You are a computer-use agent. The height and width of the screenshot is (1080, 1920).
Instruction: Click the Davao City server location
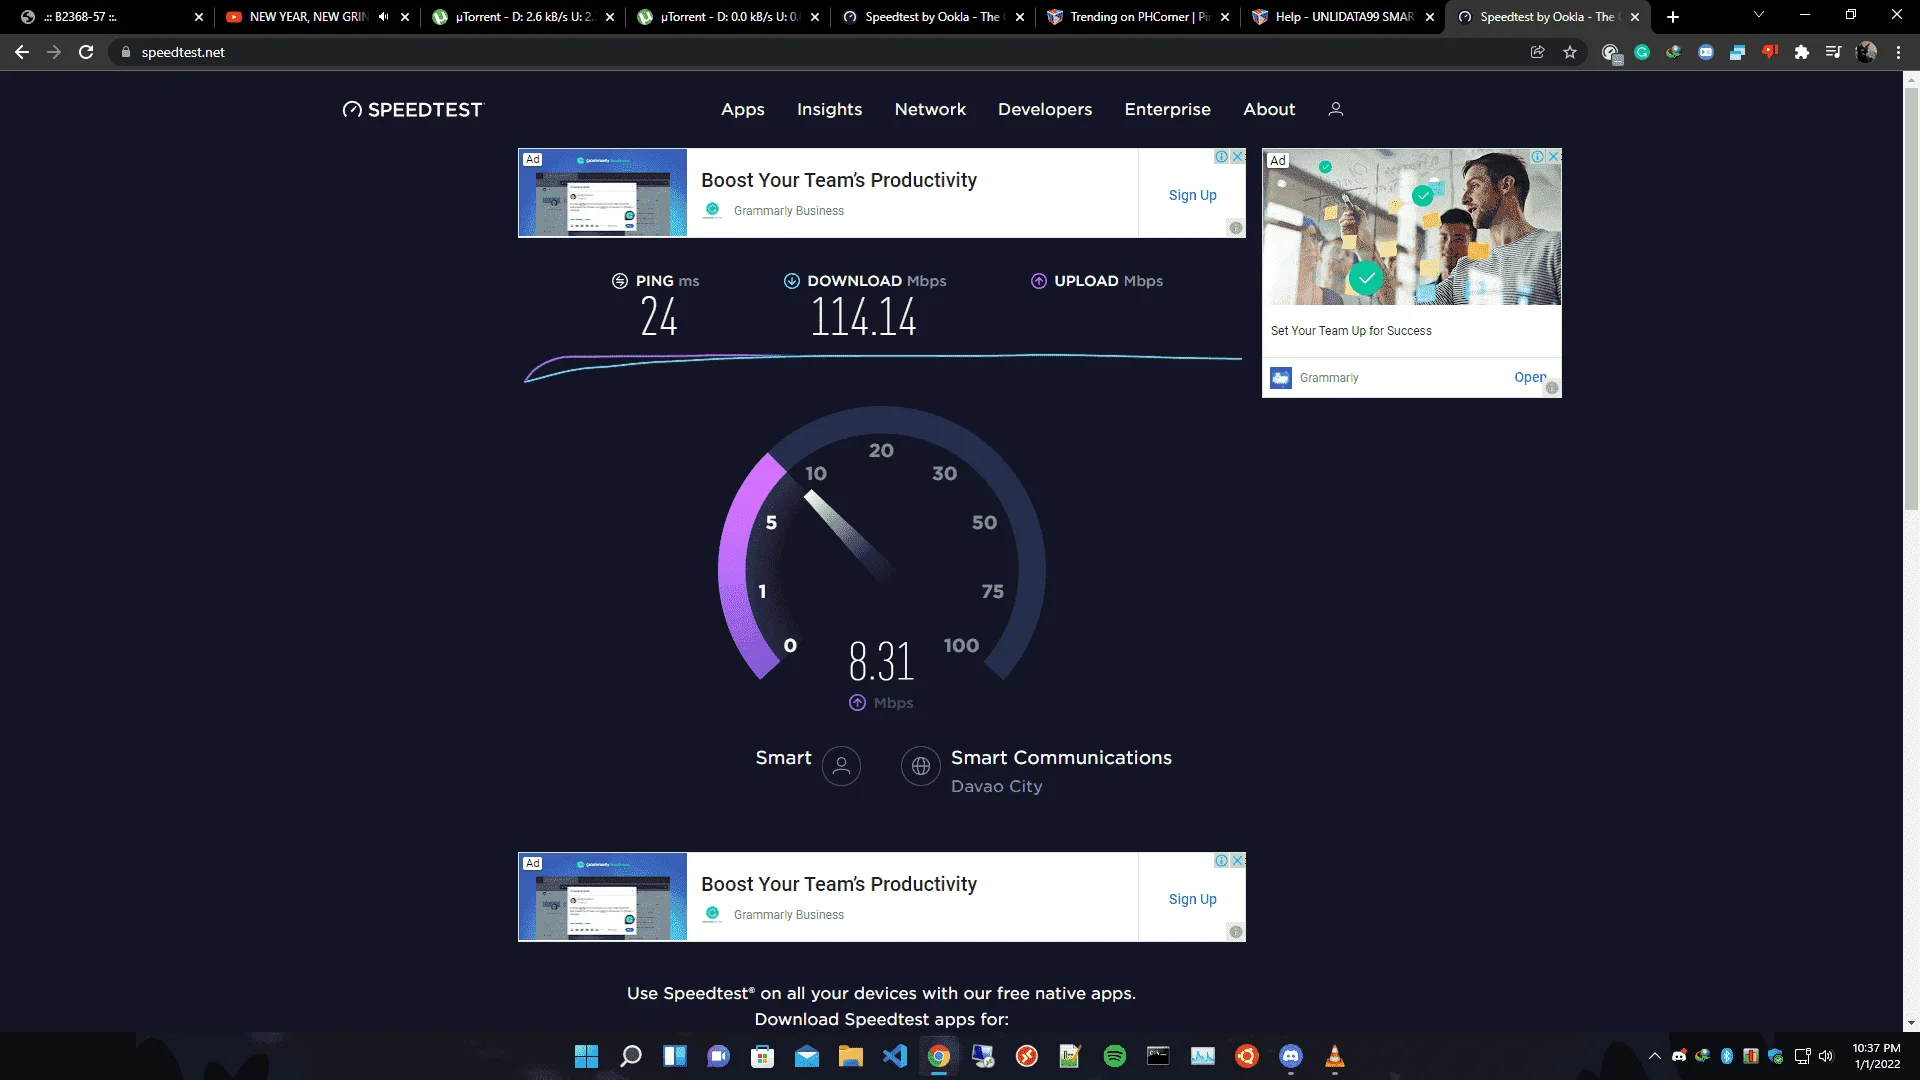tap(996, 787)
